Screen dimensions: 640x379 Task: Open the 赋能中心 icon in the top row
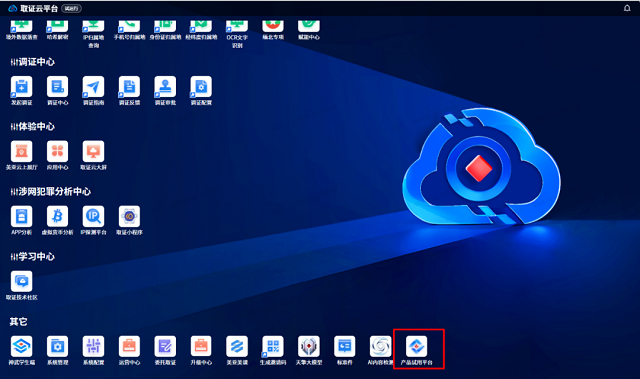click(x=309, y=26)
